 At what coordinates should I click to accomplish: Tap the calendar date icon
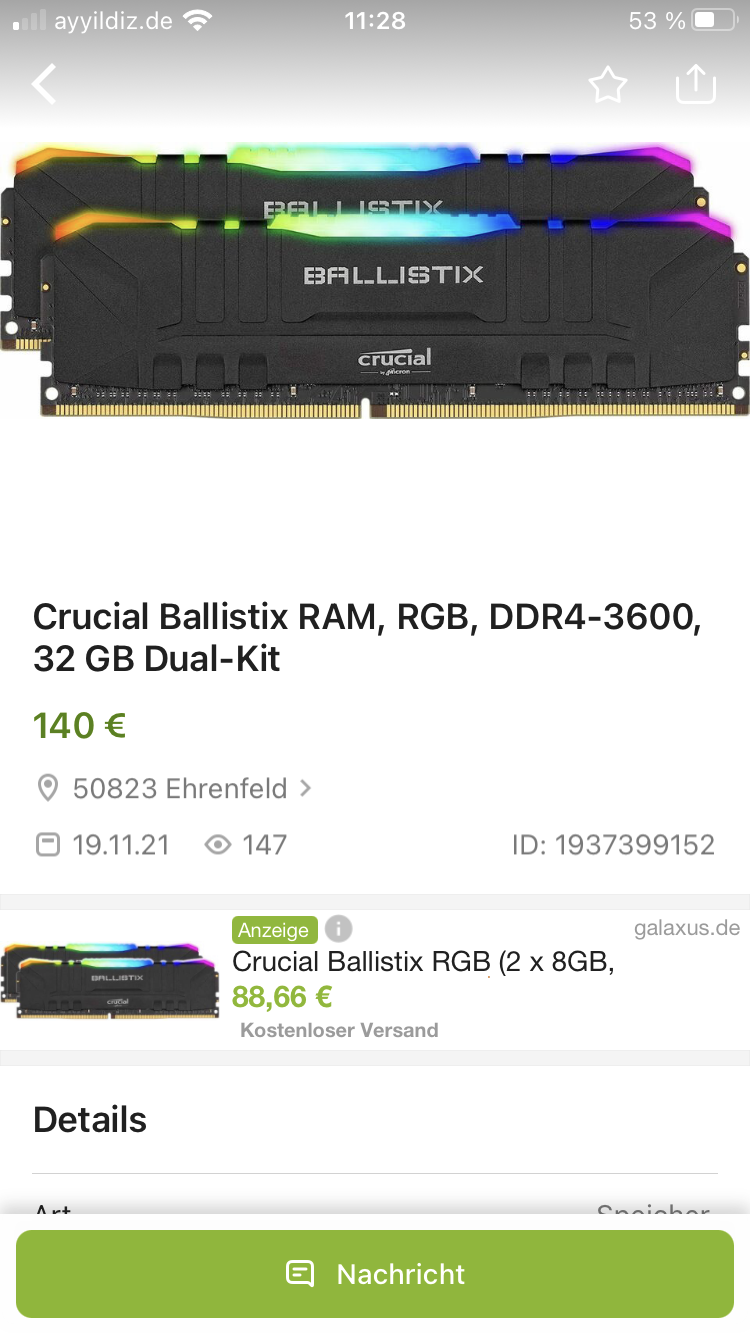pos(47,845)
